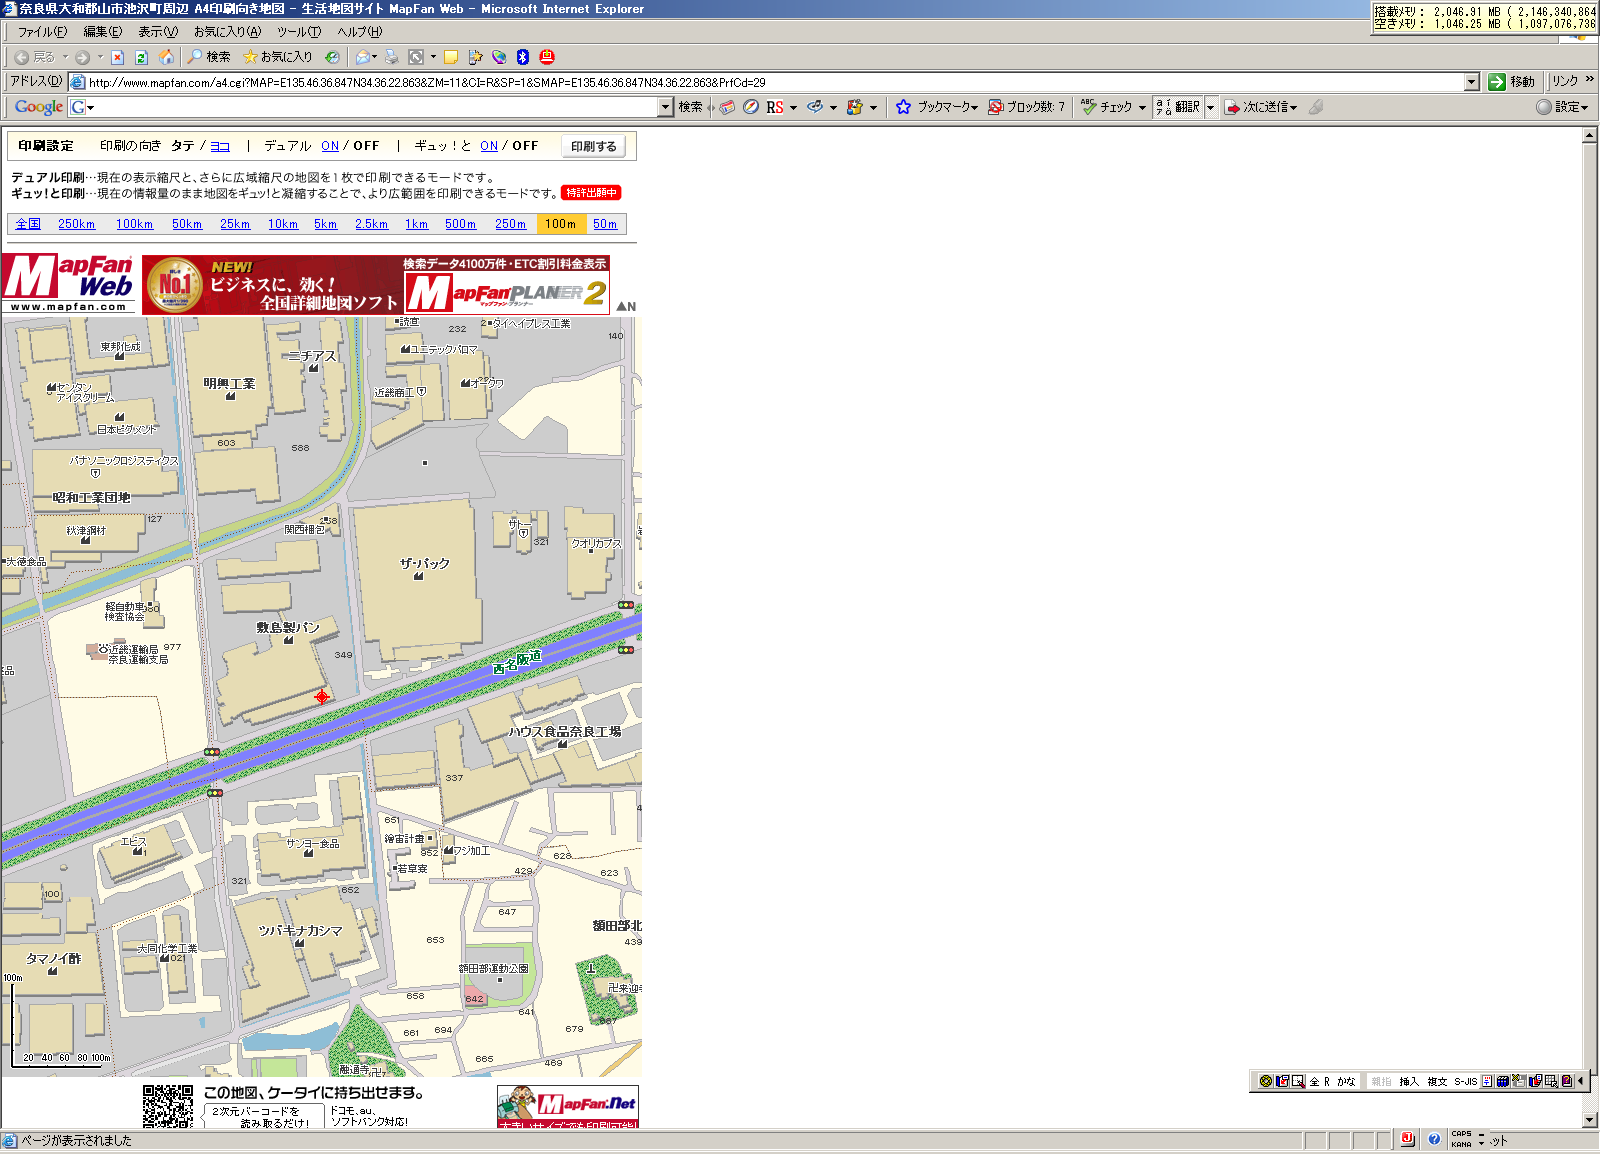The image size is (1600, 1154).
Task: Open Forward button history dropdown arrow
Action: point(100,57)
